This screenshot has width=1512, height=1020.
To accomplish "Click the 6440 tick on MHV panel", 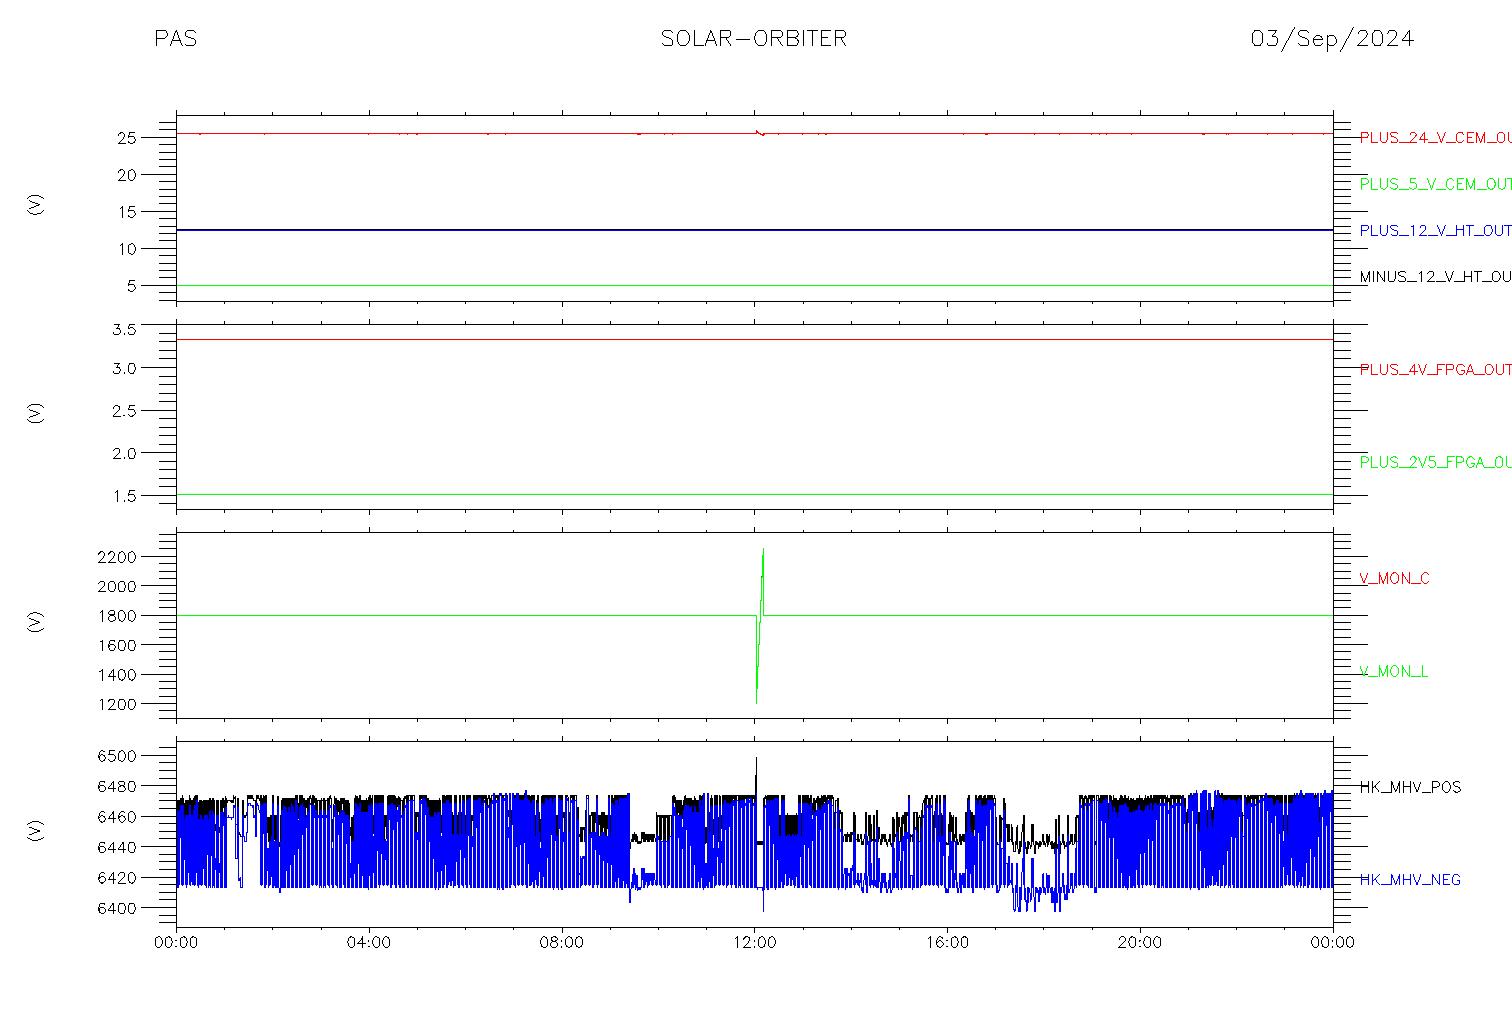I will 117,848.
